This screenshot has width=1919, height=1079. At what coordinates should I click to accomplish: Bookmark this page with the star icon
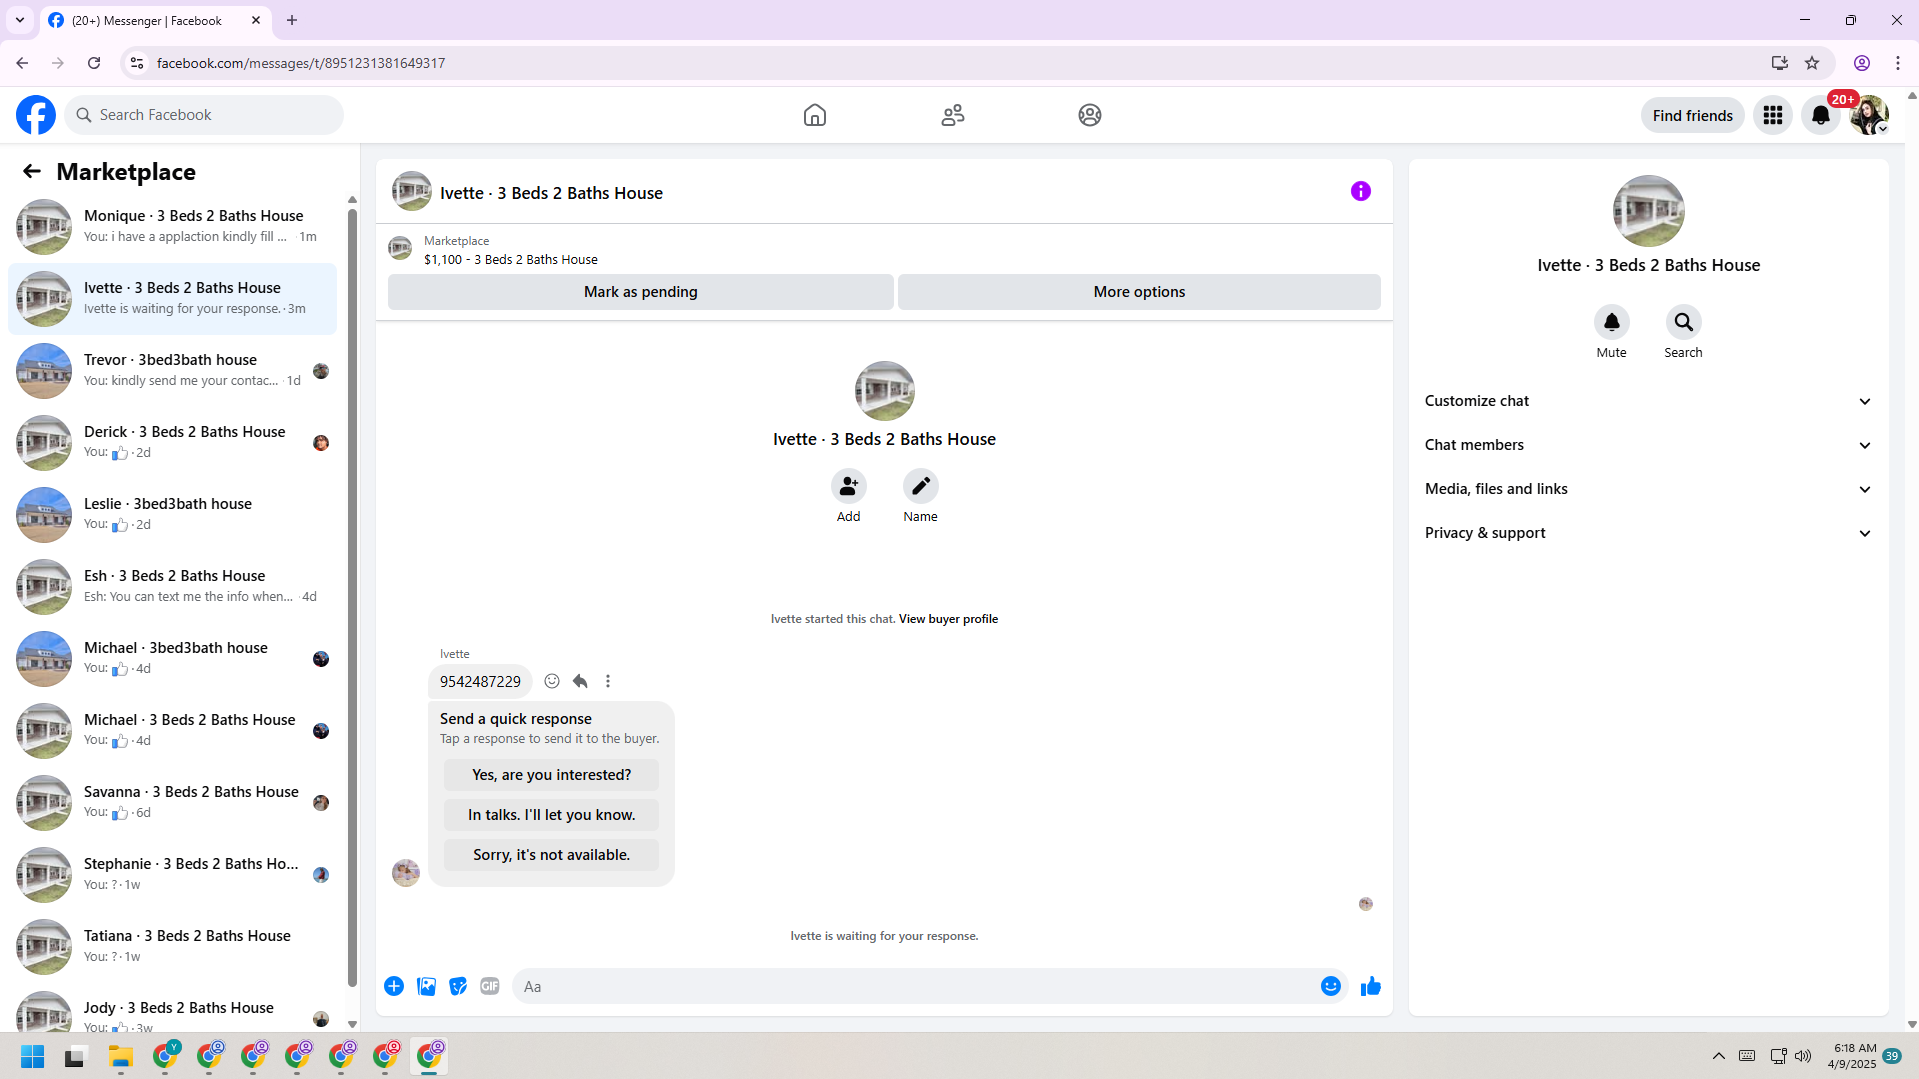pyautogui.click(x=1812, y=63)
